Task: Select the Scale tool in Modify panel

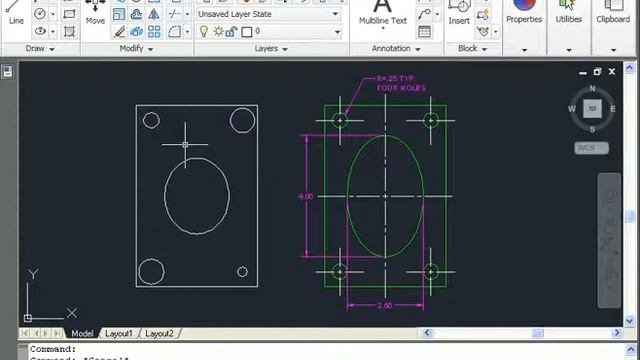Action: [x=119, y=14]
